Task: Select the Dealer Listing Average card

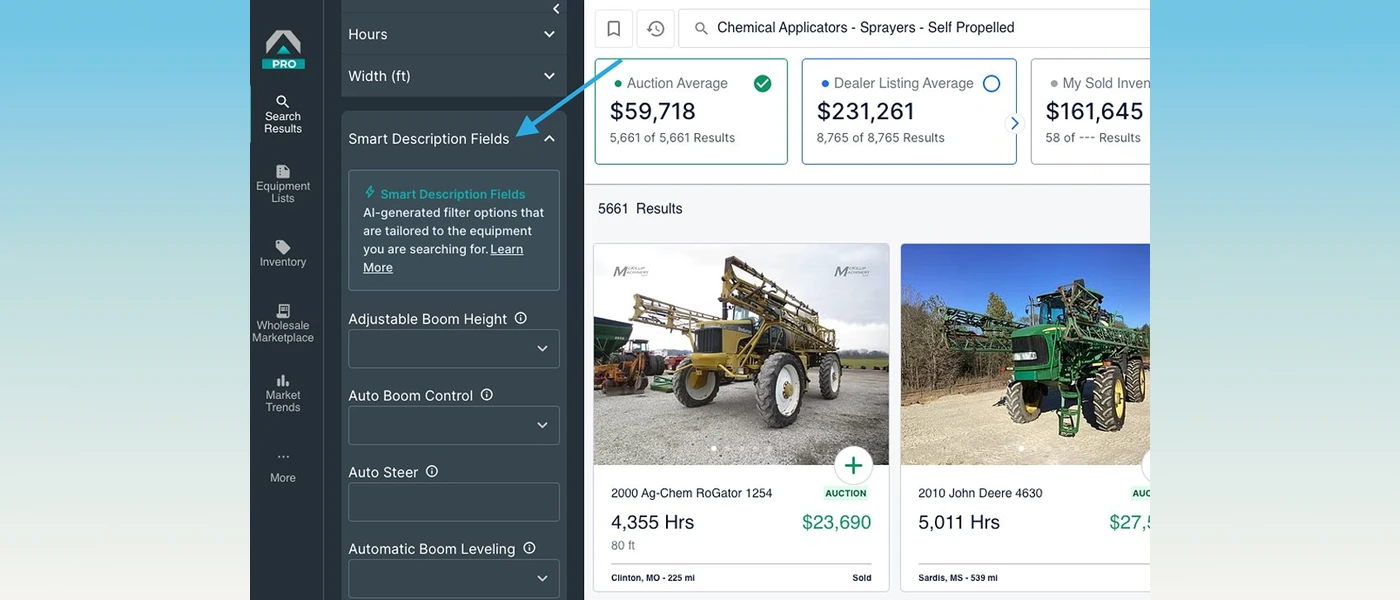Action: coord(909,111)
